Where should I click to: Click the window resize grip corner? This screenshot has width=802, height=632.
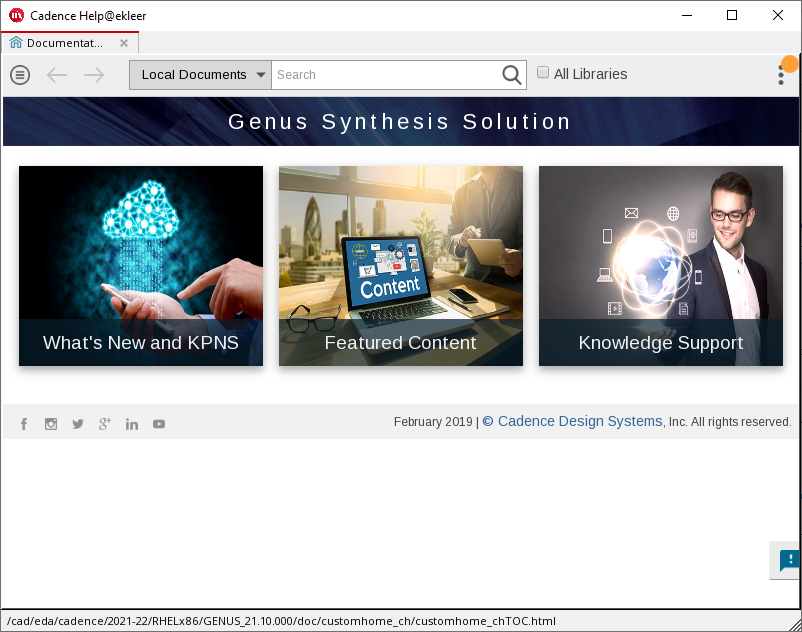[794, 624]
